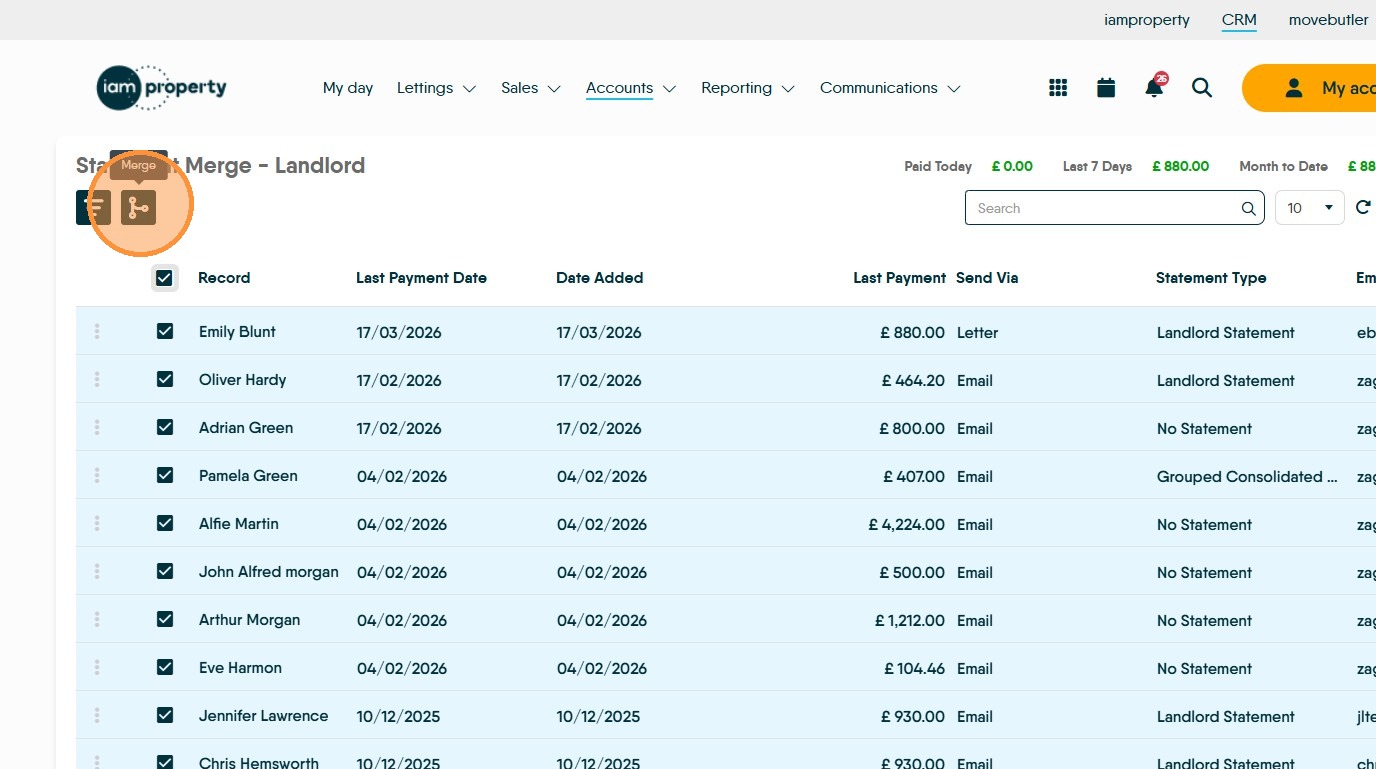Expand the Accounts menu
Image resolution: width=1376 pixels, height=769 pixels.
pyautogui.click(x=631, y=88)
